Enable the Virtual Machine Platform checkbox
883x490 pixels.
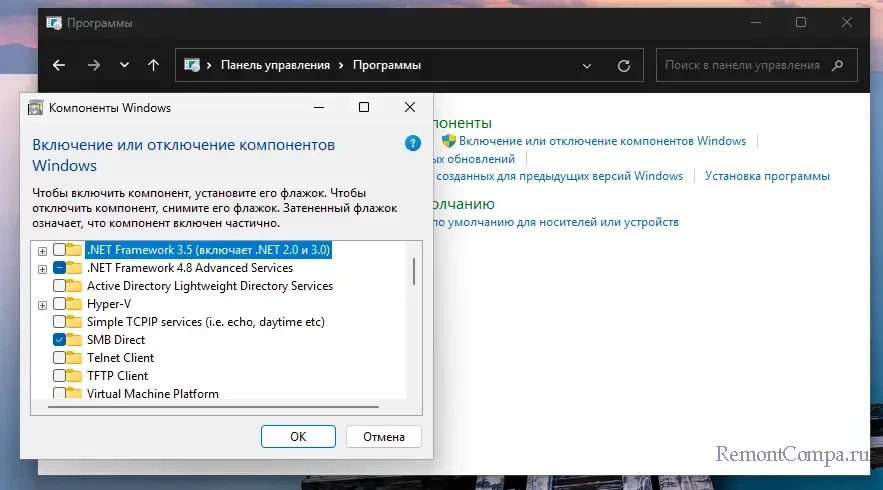[x=59, y=393]
